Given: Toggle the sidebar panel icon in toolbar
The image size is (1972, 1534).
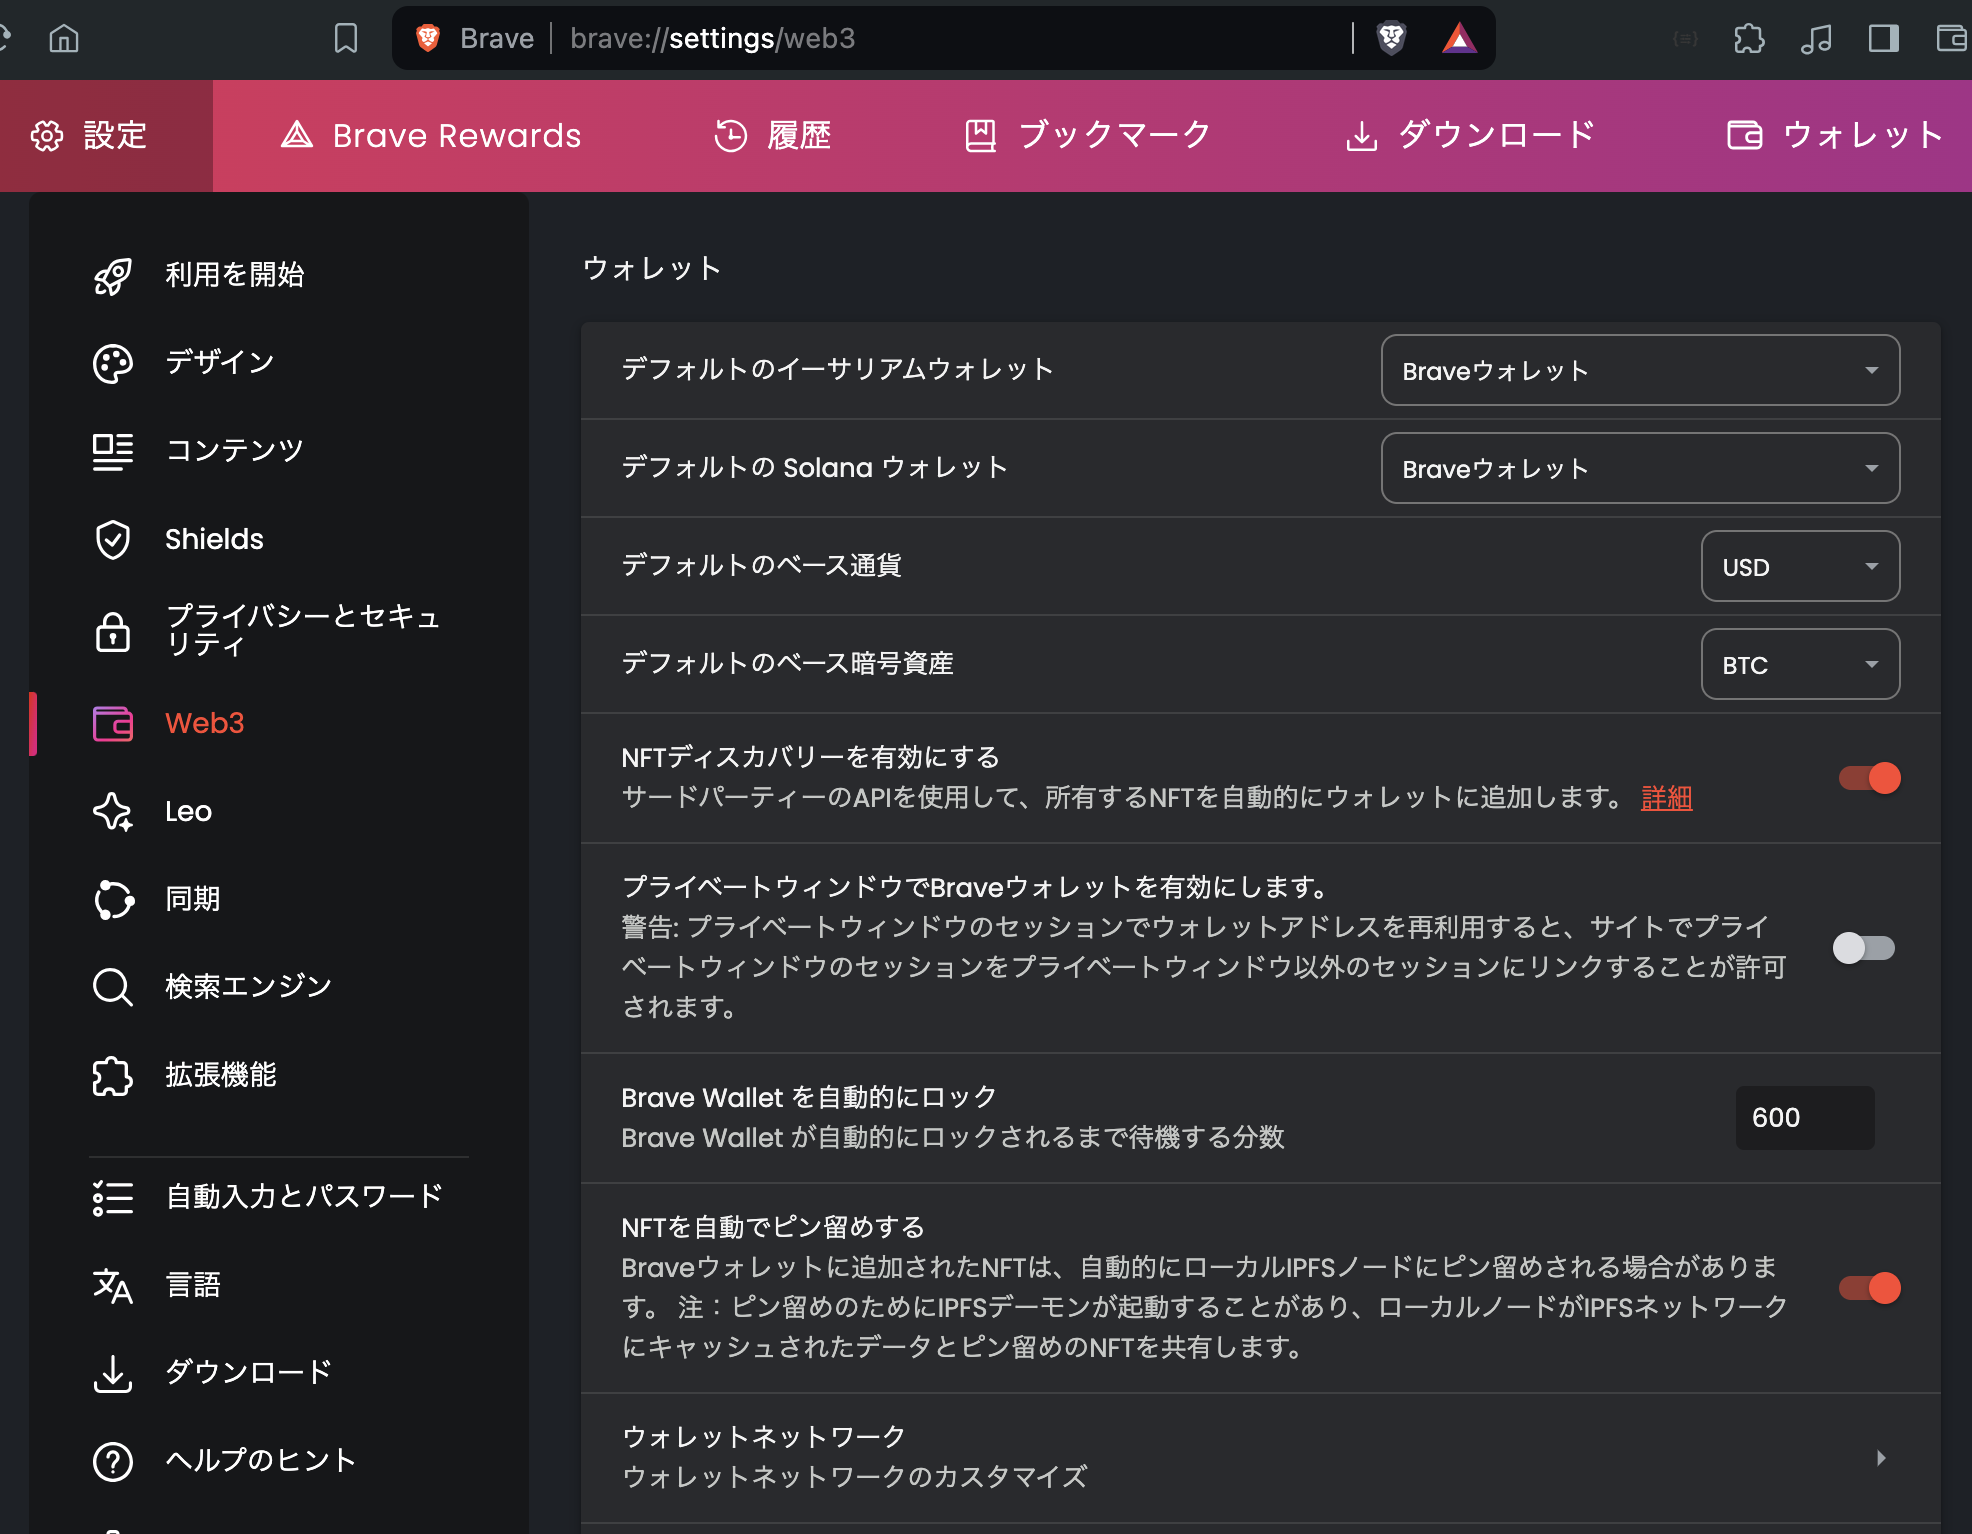Looking at the screenshot, I should (1884, 39).
